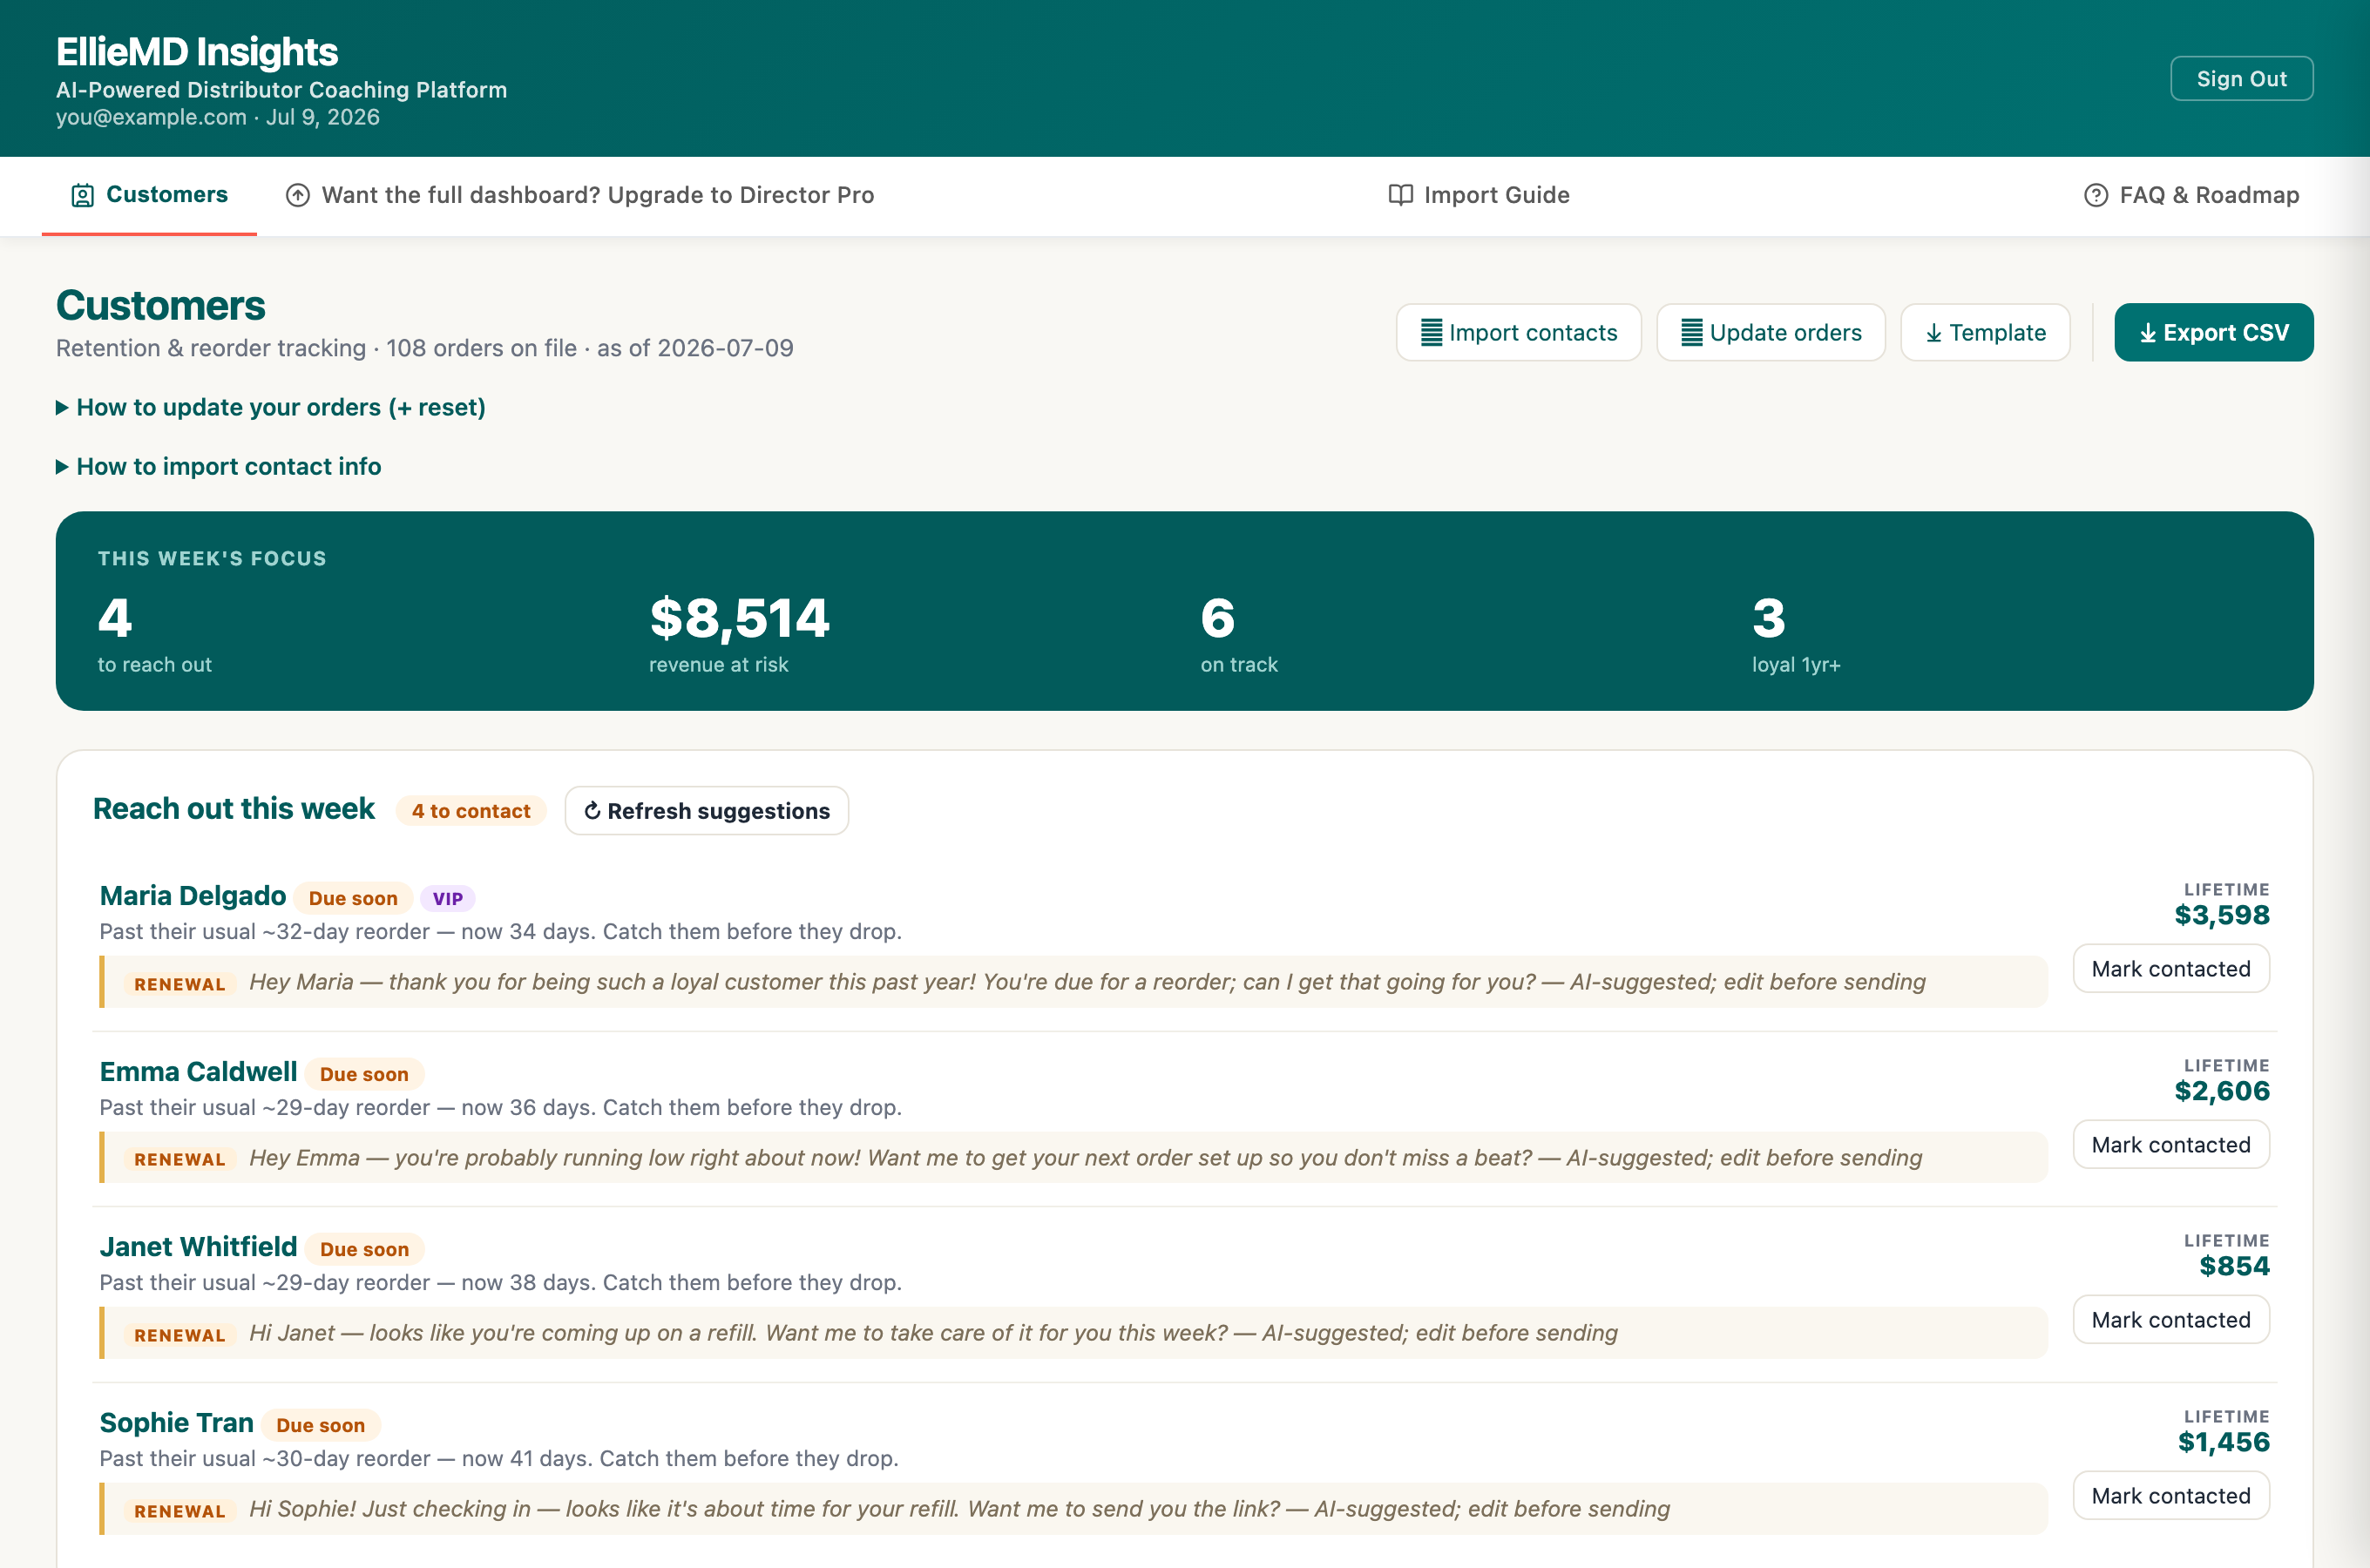Click Refresh suggestions button
The height and width of the screenshot is (1568, 2370).
tap(707, 811)
